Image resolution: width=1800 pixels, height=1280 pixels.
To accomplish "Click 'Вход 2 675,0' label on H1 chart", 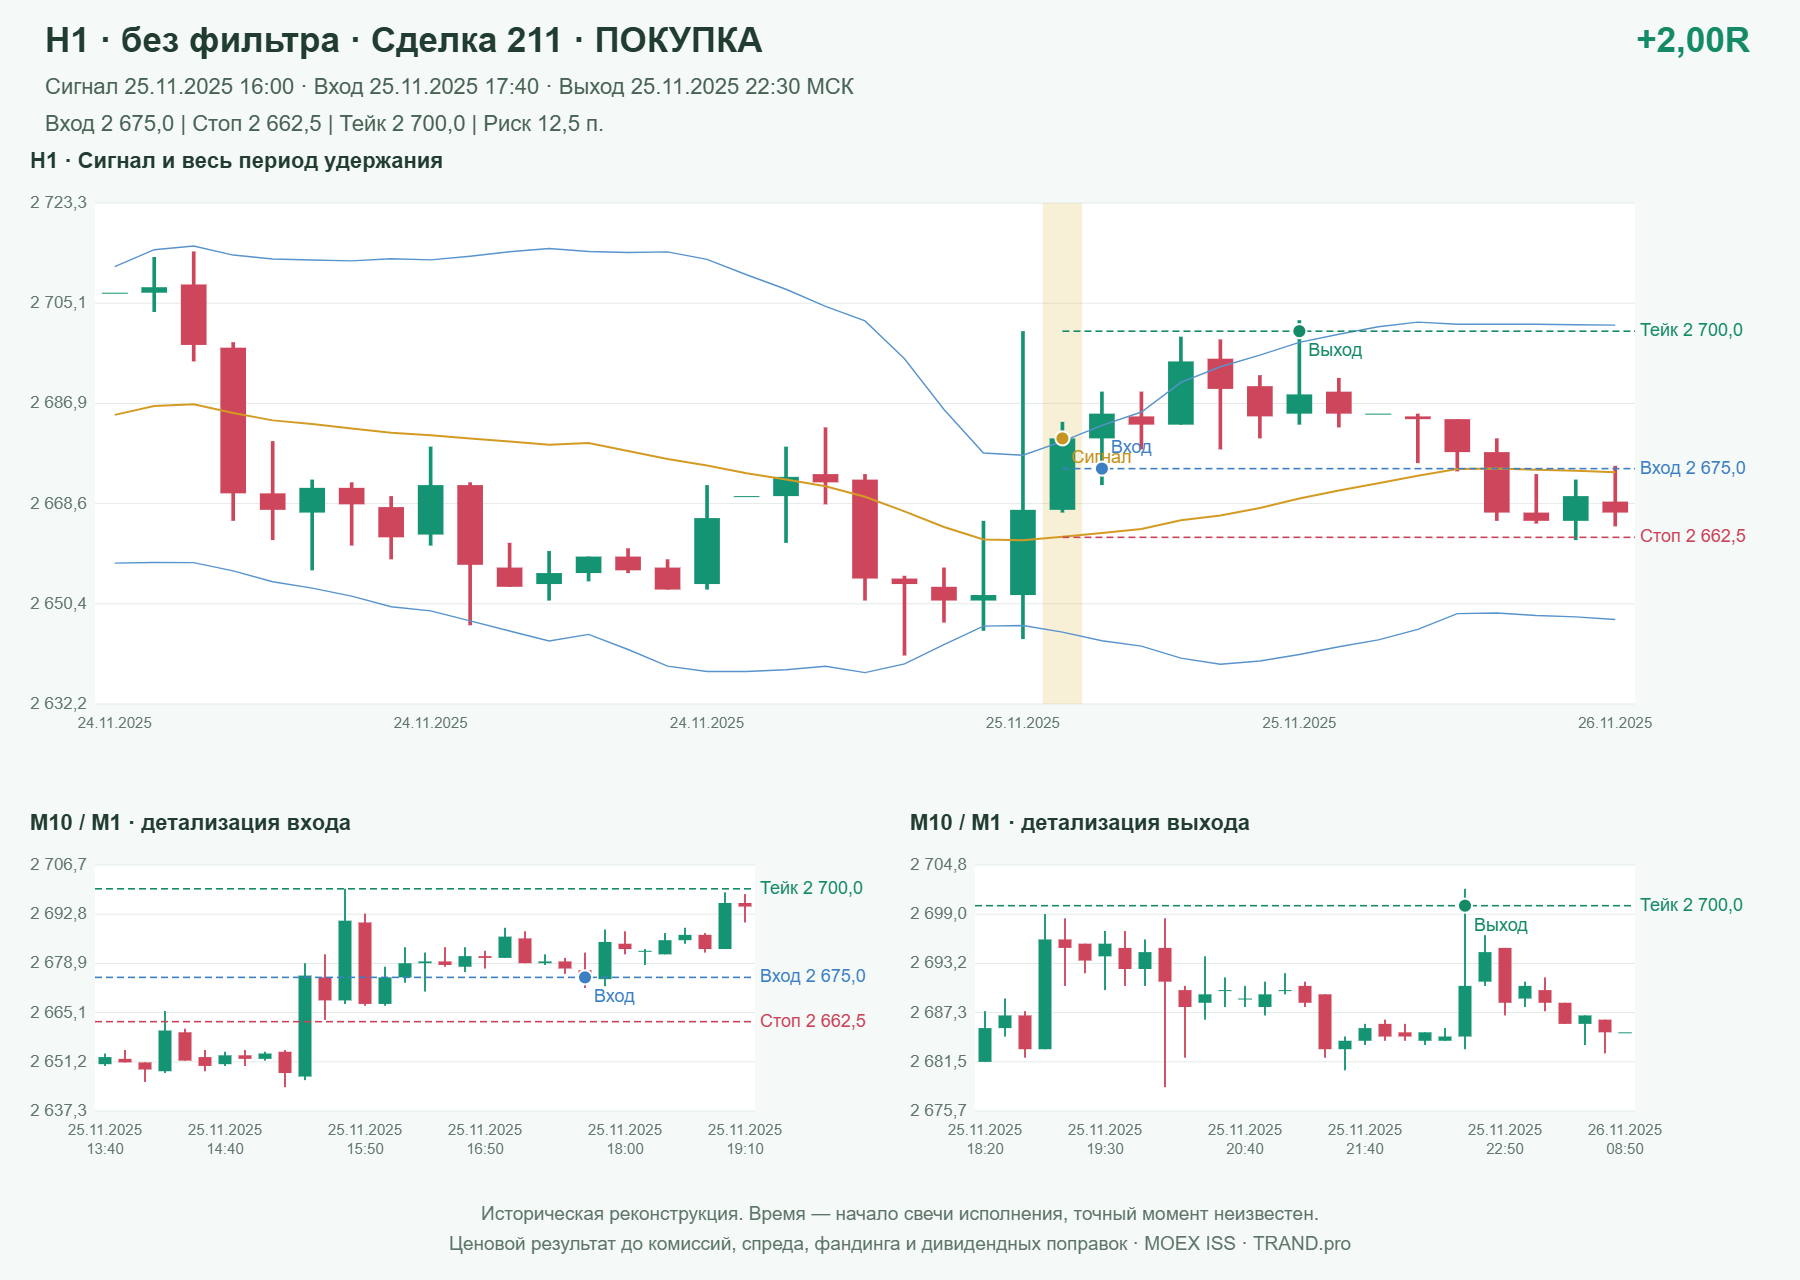I will tap(1692, 468).
